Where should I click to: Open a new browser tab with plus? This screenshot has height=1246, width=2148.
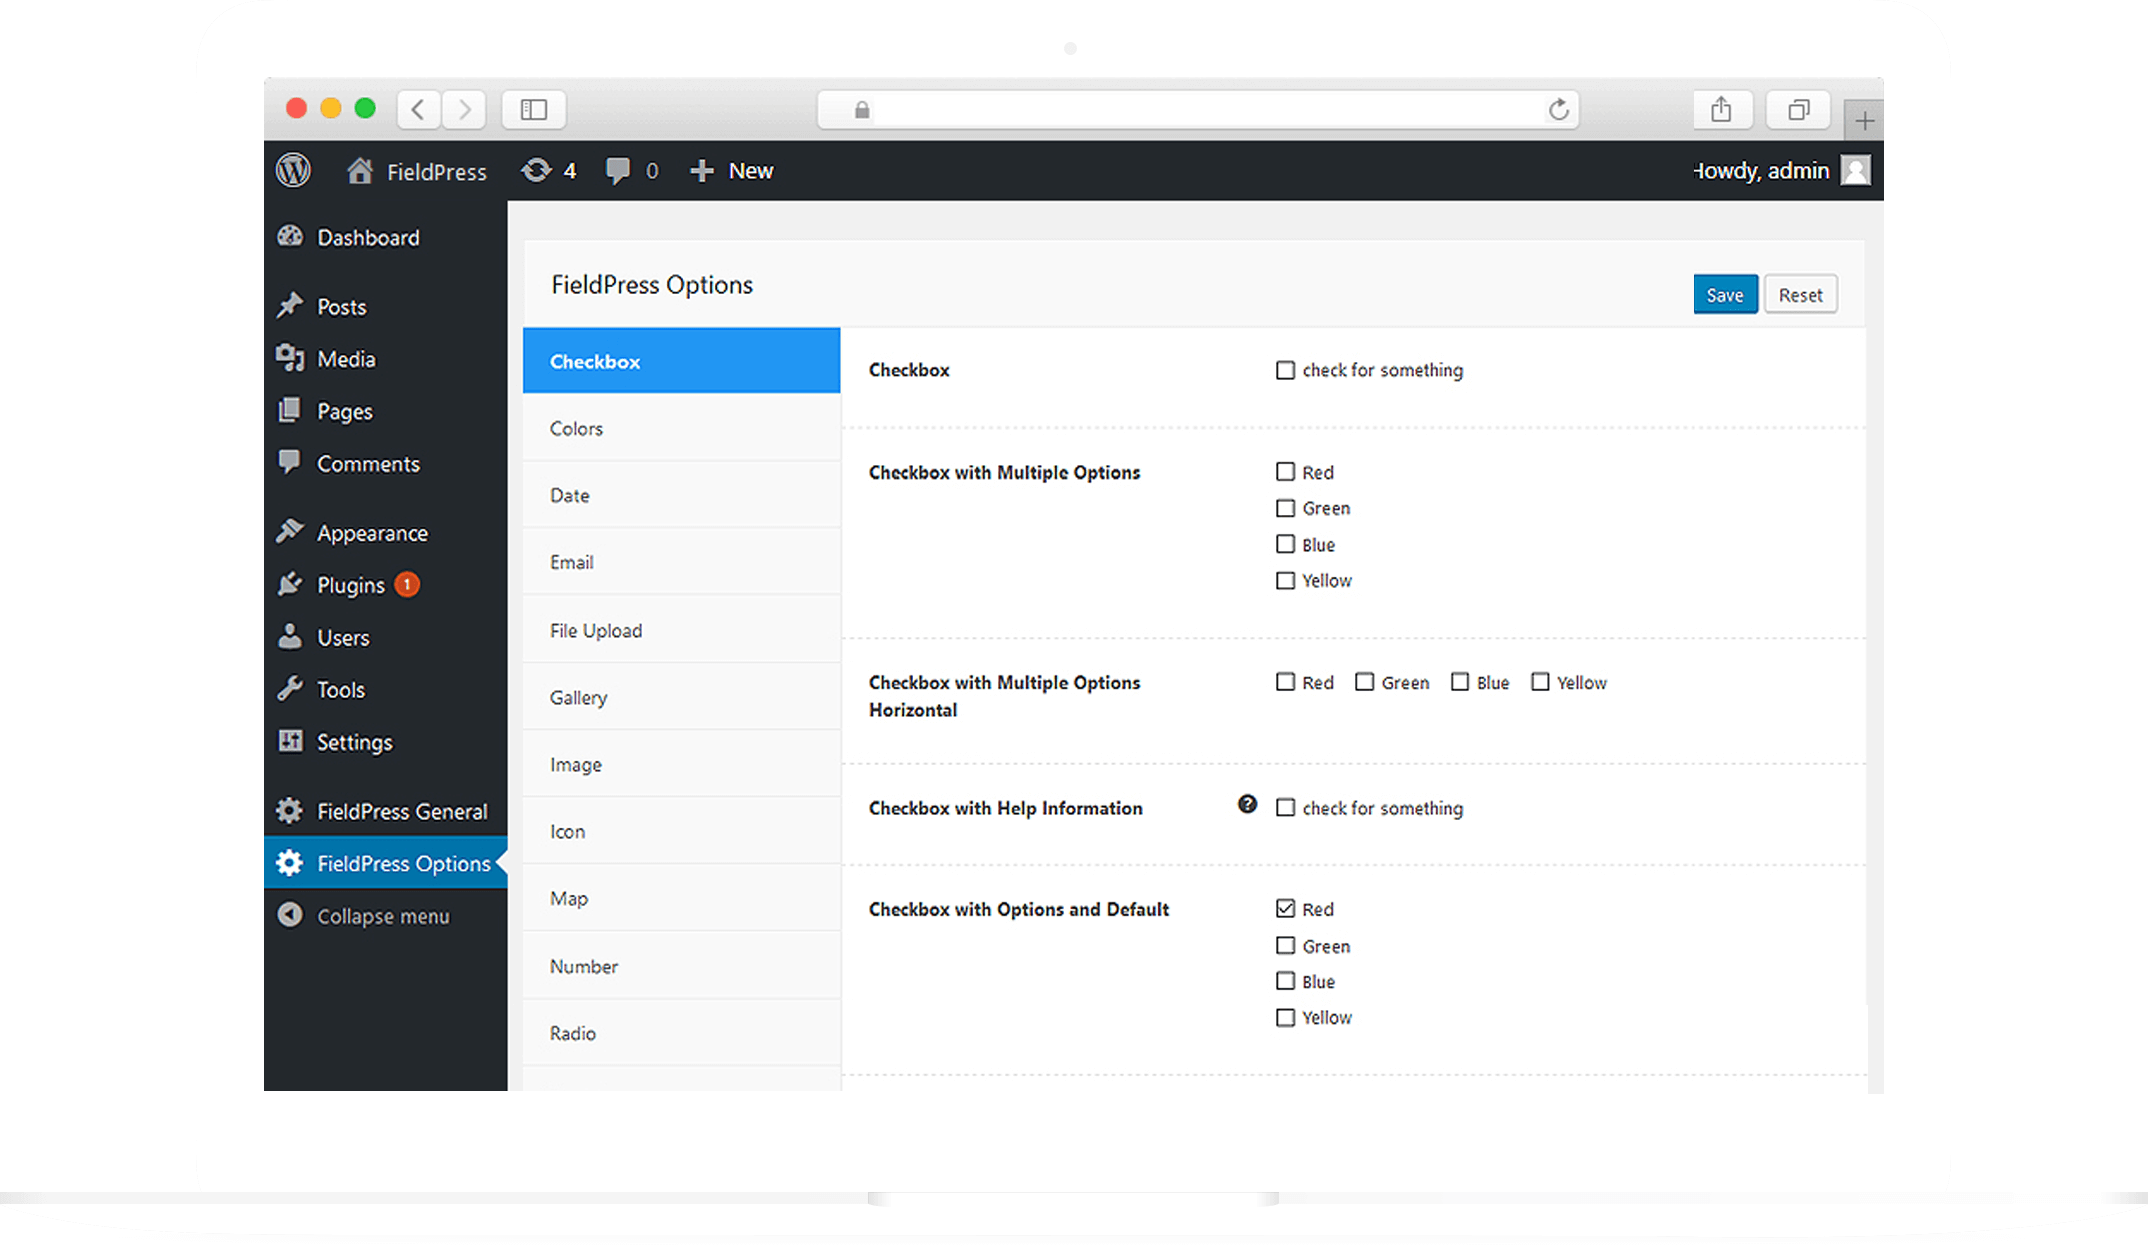(x=1864, y=121)
